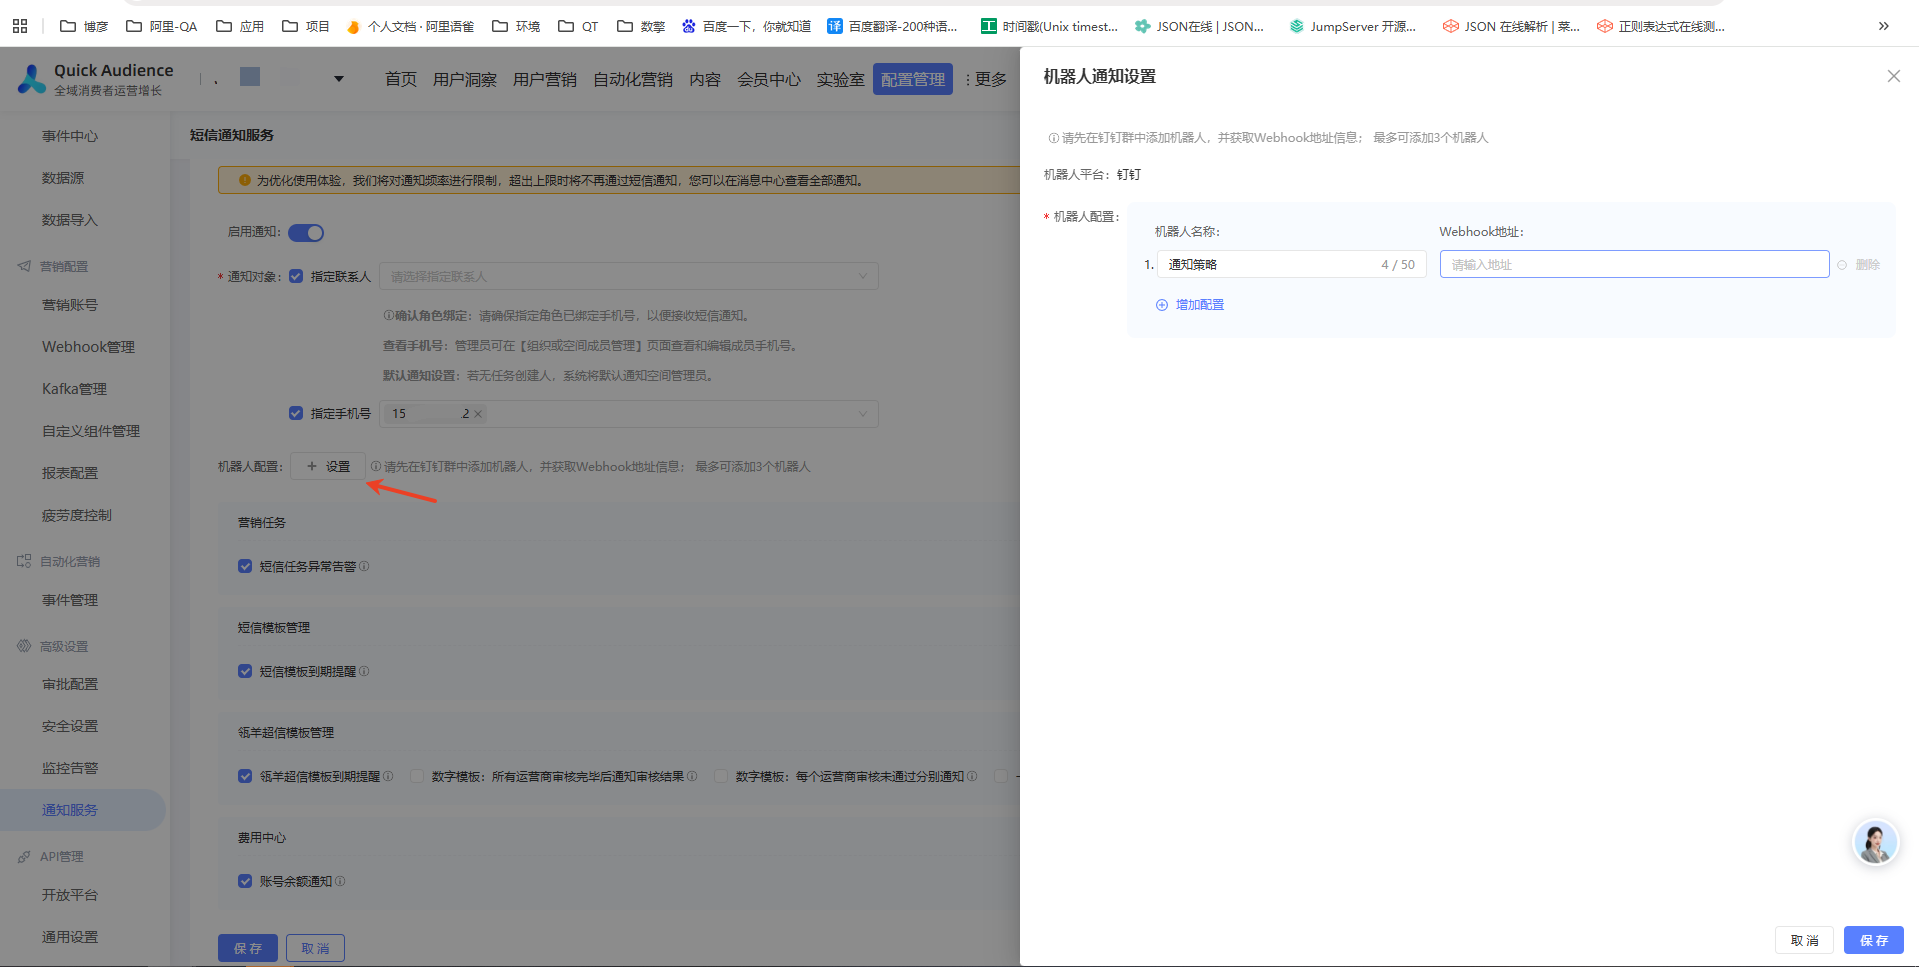The image size is (1919, 967).
Task: Uncheck 短信任务异常告警 checkbox
Action: tap(245, 566)
